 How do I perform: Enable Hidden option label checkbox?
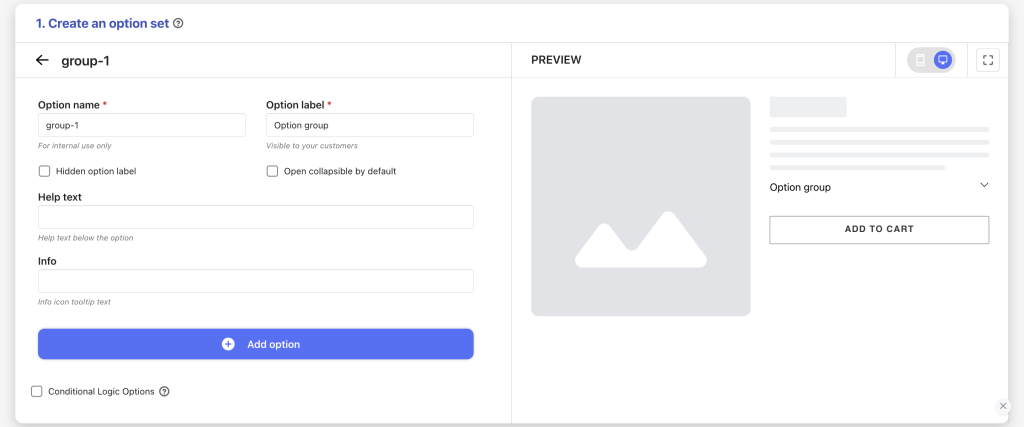pyautogui.click(x=44, y=171)
